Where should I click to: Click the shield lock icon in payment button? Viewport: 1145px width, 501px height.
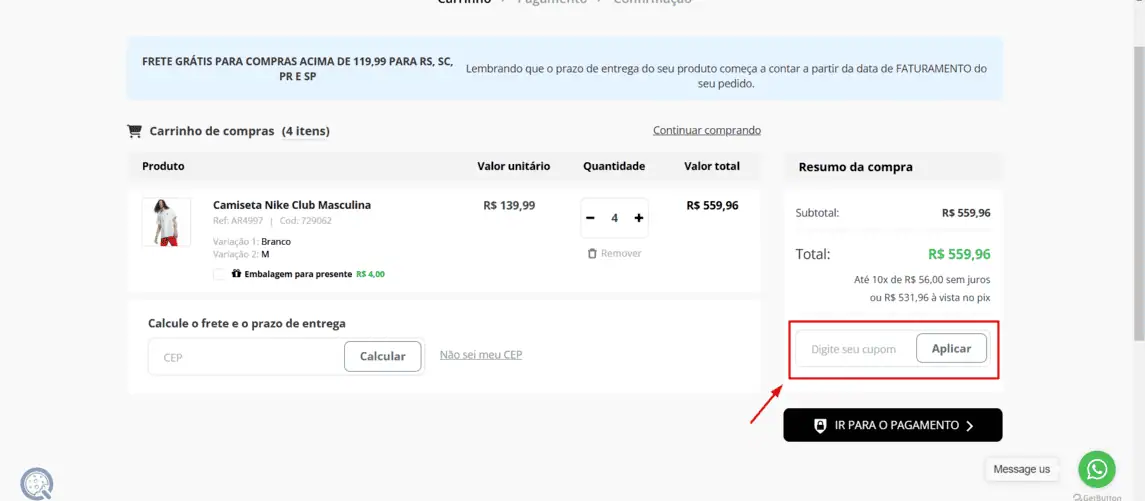pos(820,426)
